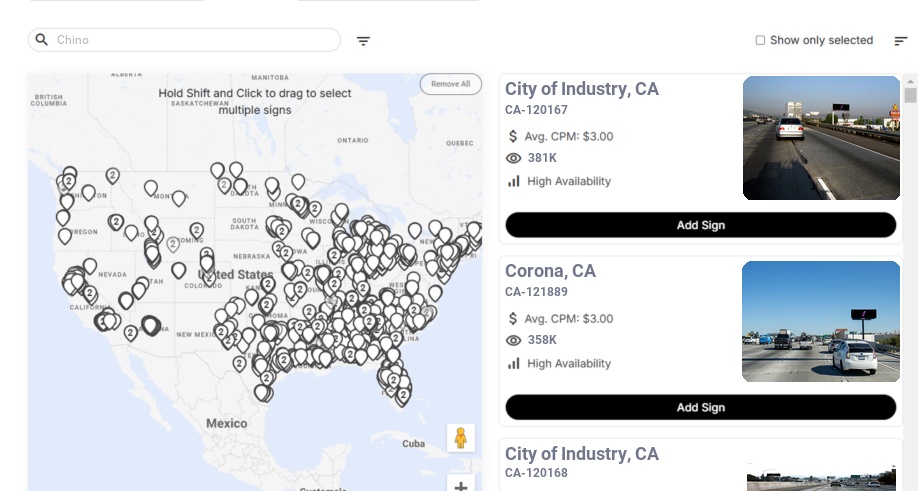
Task: Select the Corona, CA listing title
Action: tap(550, 271)
